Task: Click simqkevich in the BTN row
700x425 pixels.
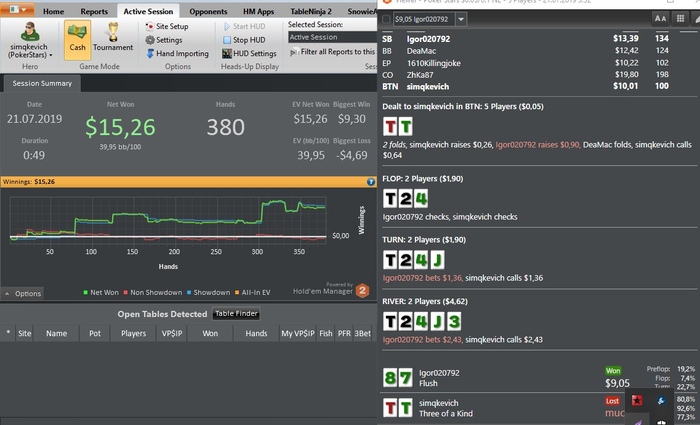Action: point(428,87)
